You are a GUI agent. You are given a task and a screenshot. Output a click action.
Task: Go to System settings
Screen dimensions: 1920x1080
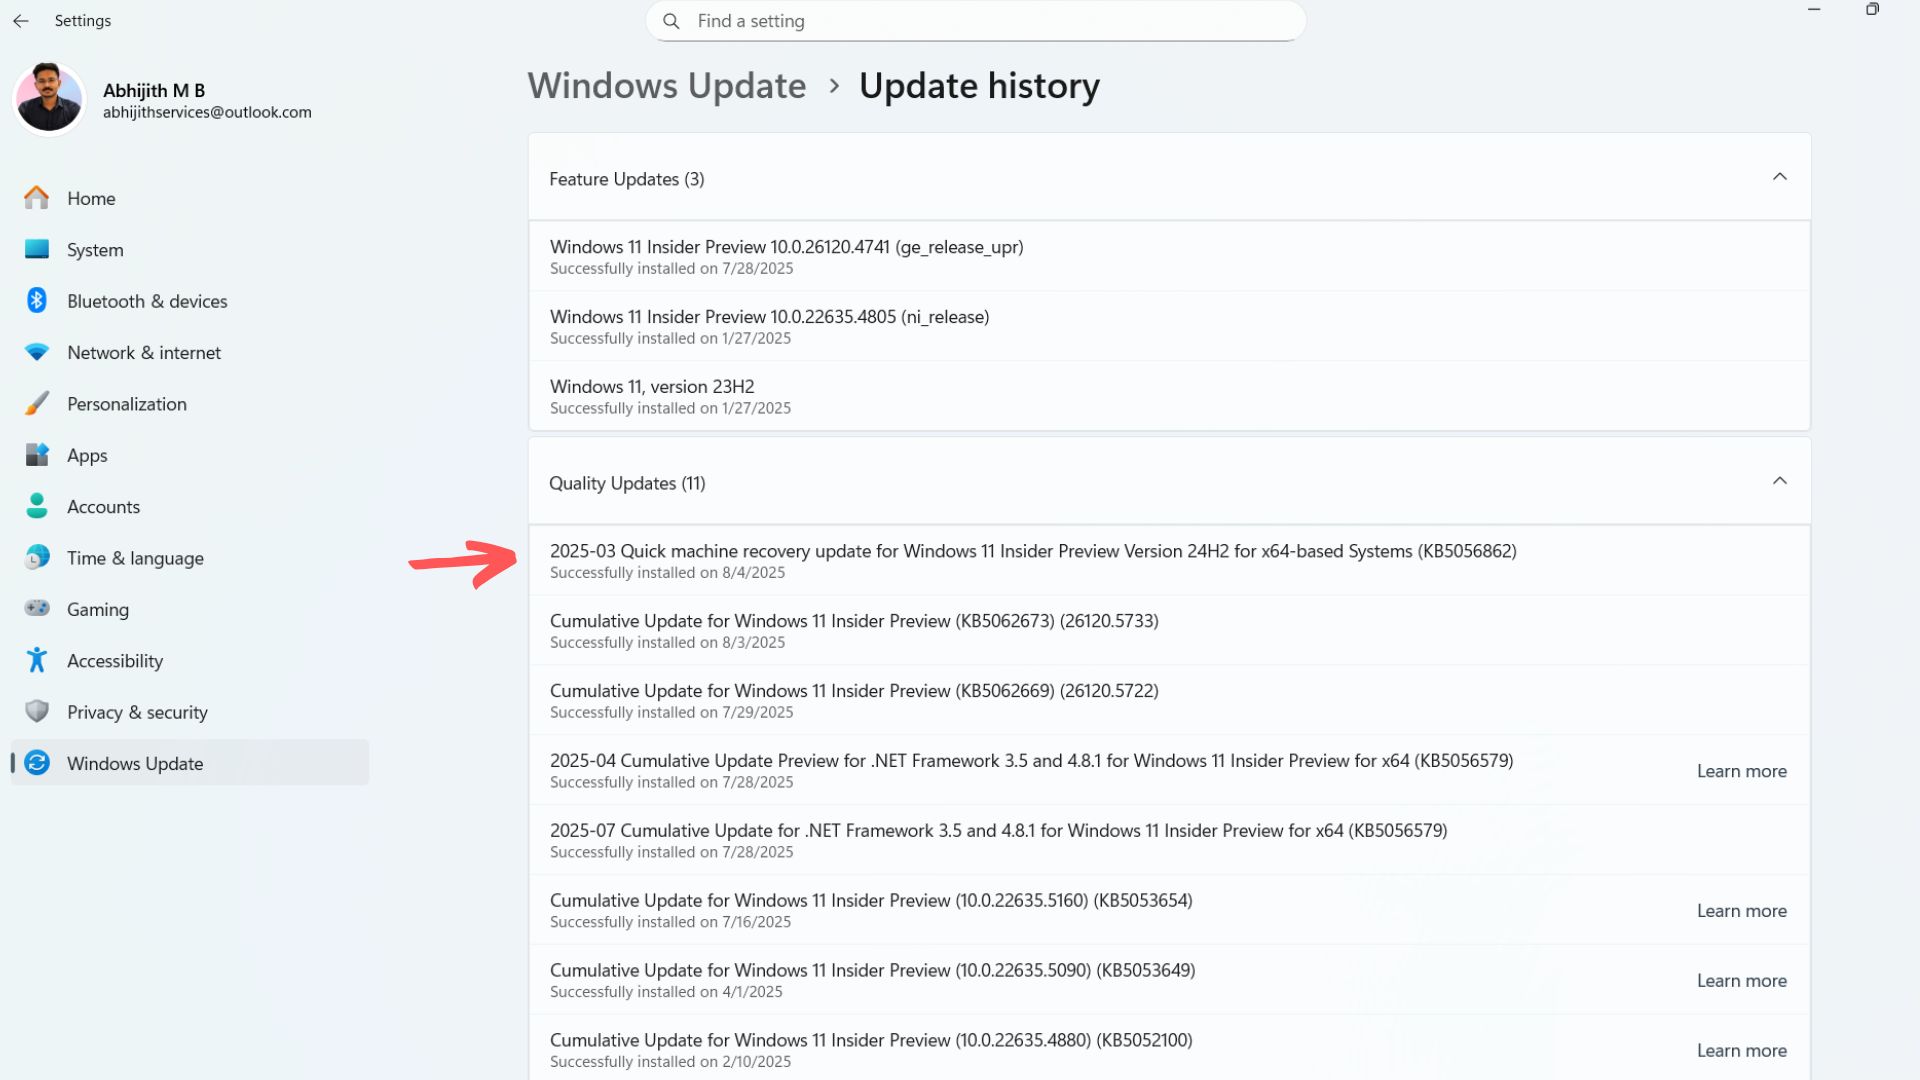coord(190,250)
